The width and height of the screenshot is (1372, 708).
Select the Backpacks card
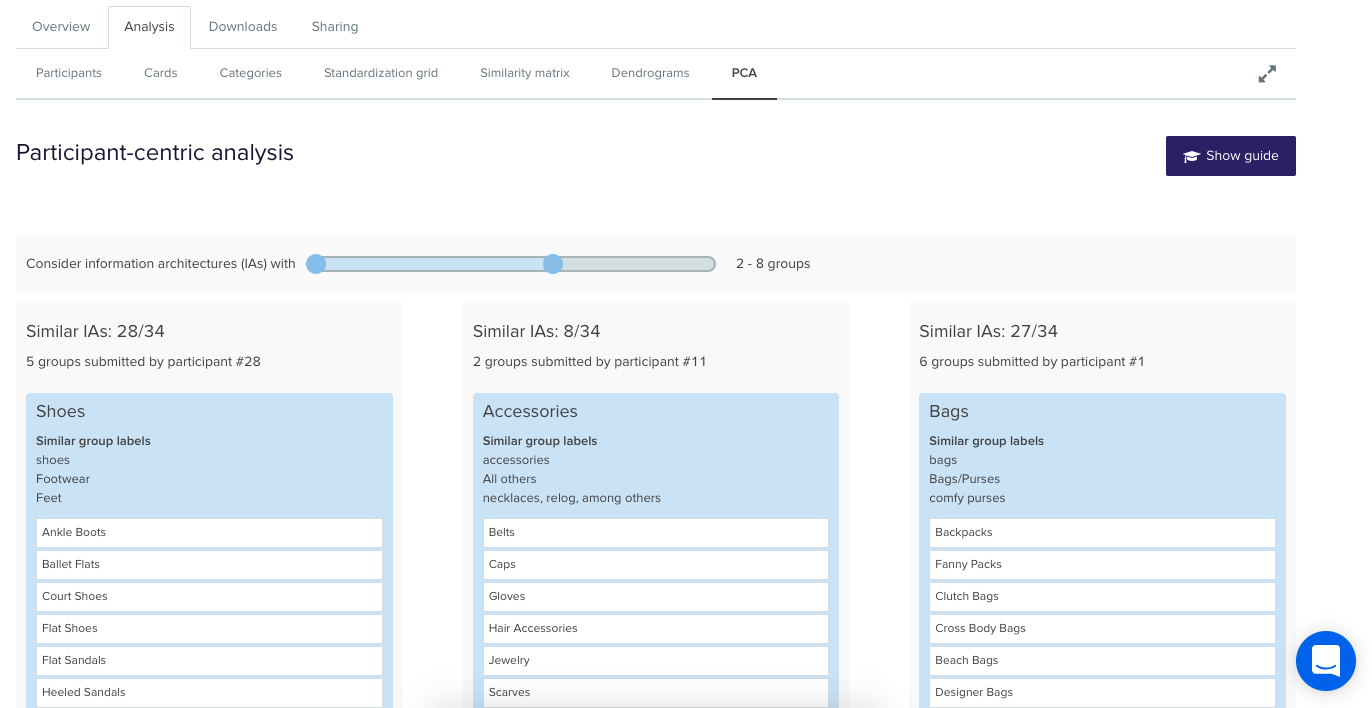pyautogui.click(x=1103, y=532)
